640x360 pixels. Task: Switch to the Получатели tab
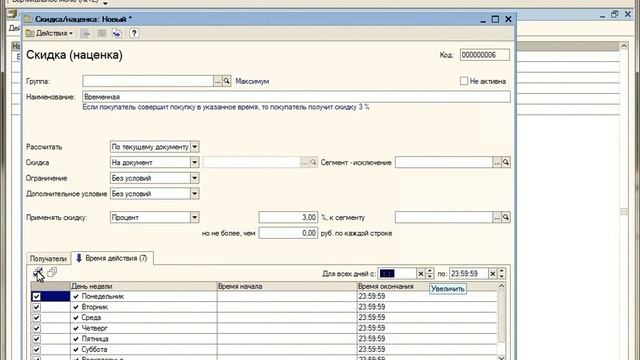coord(48,258)
